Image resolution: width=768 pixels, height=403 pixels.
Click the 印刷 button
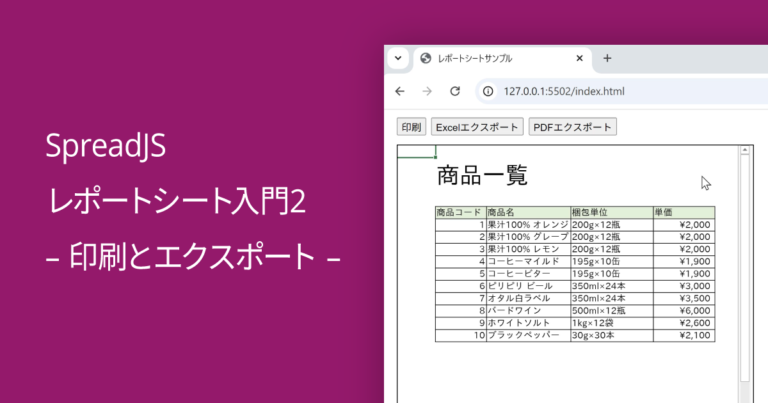411,127
